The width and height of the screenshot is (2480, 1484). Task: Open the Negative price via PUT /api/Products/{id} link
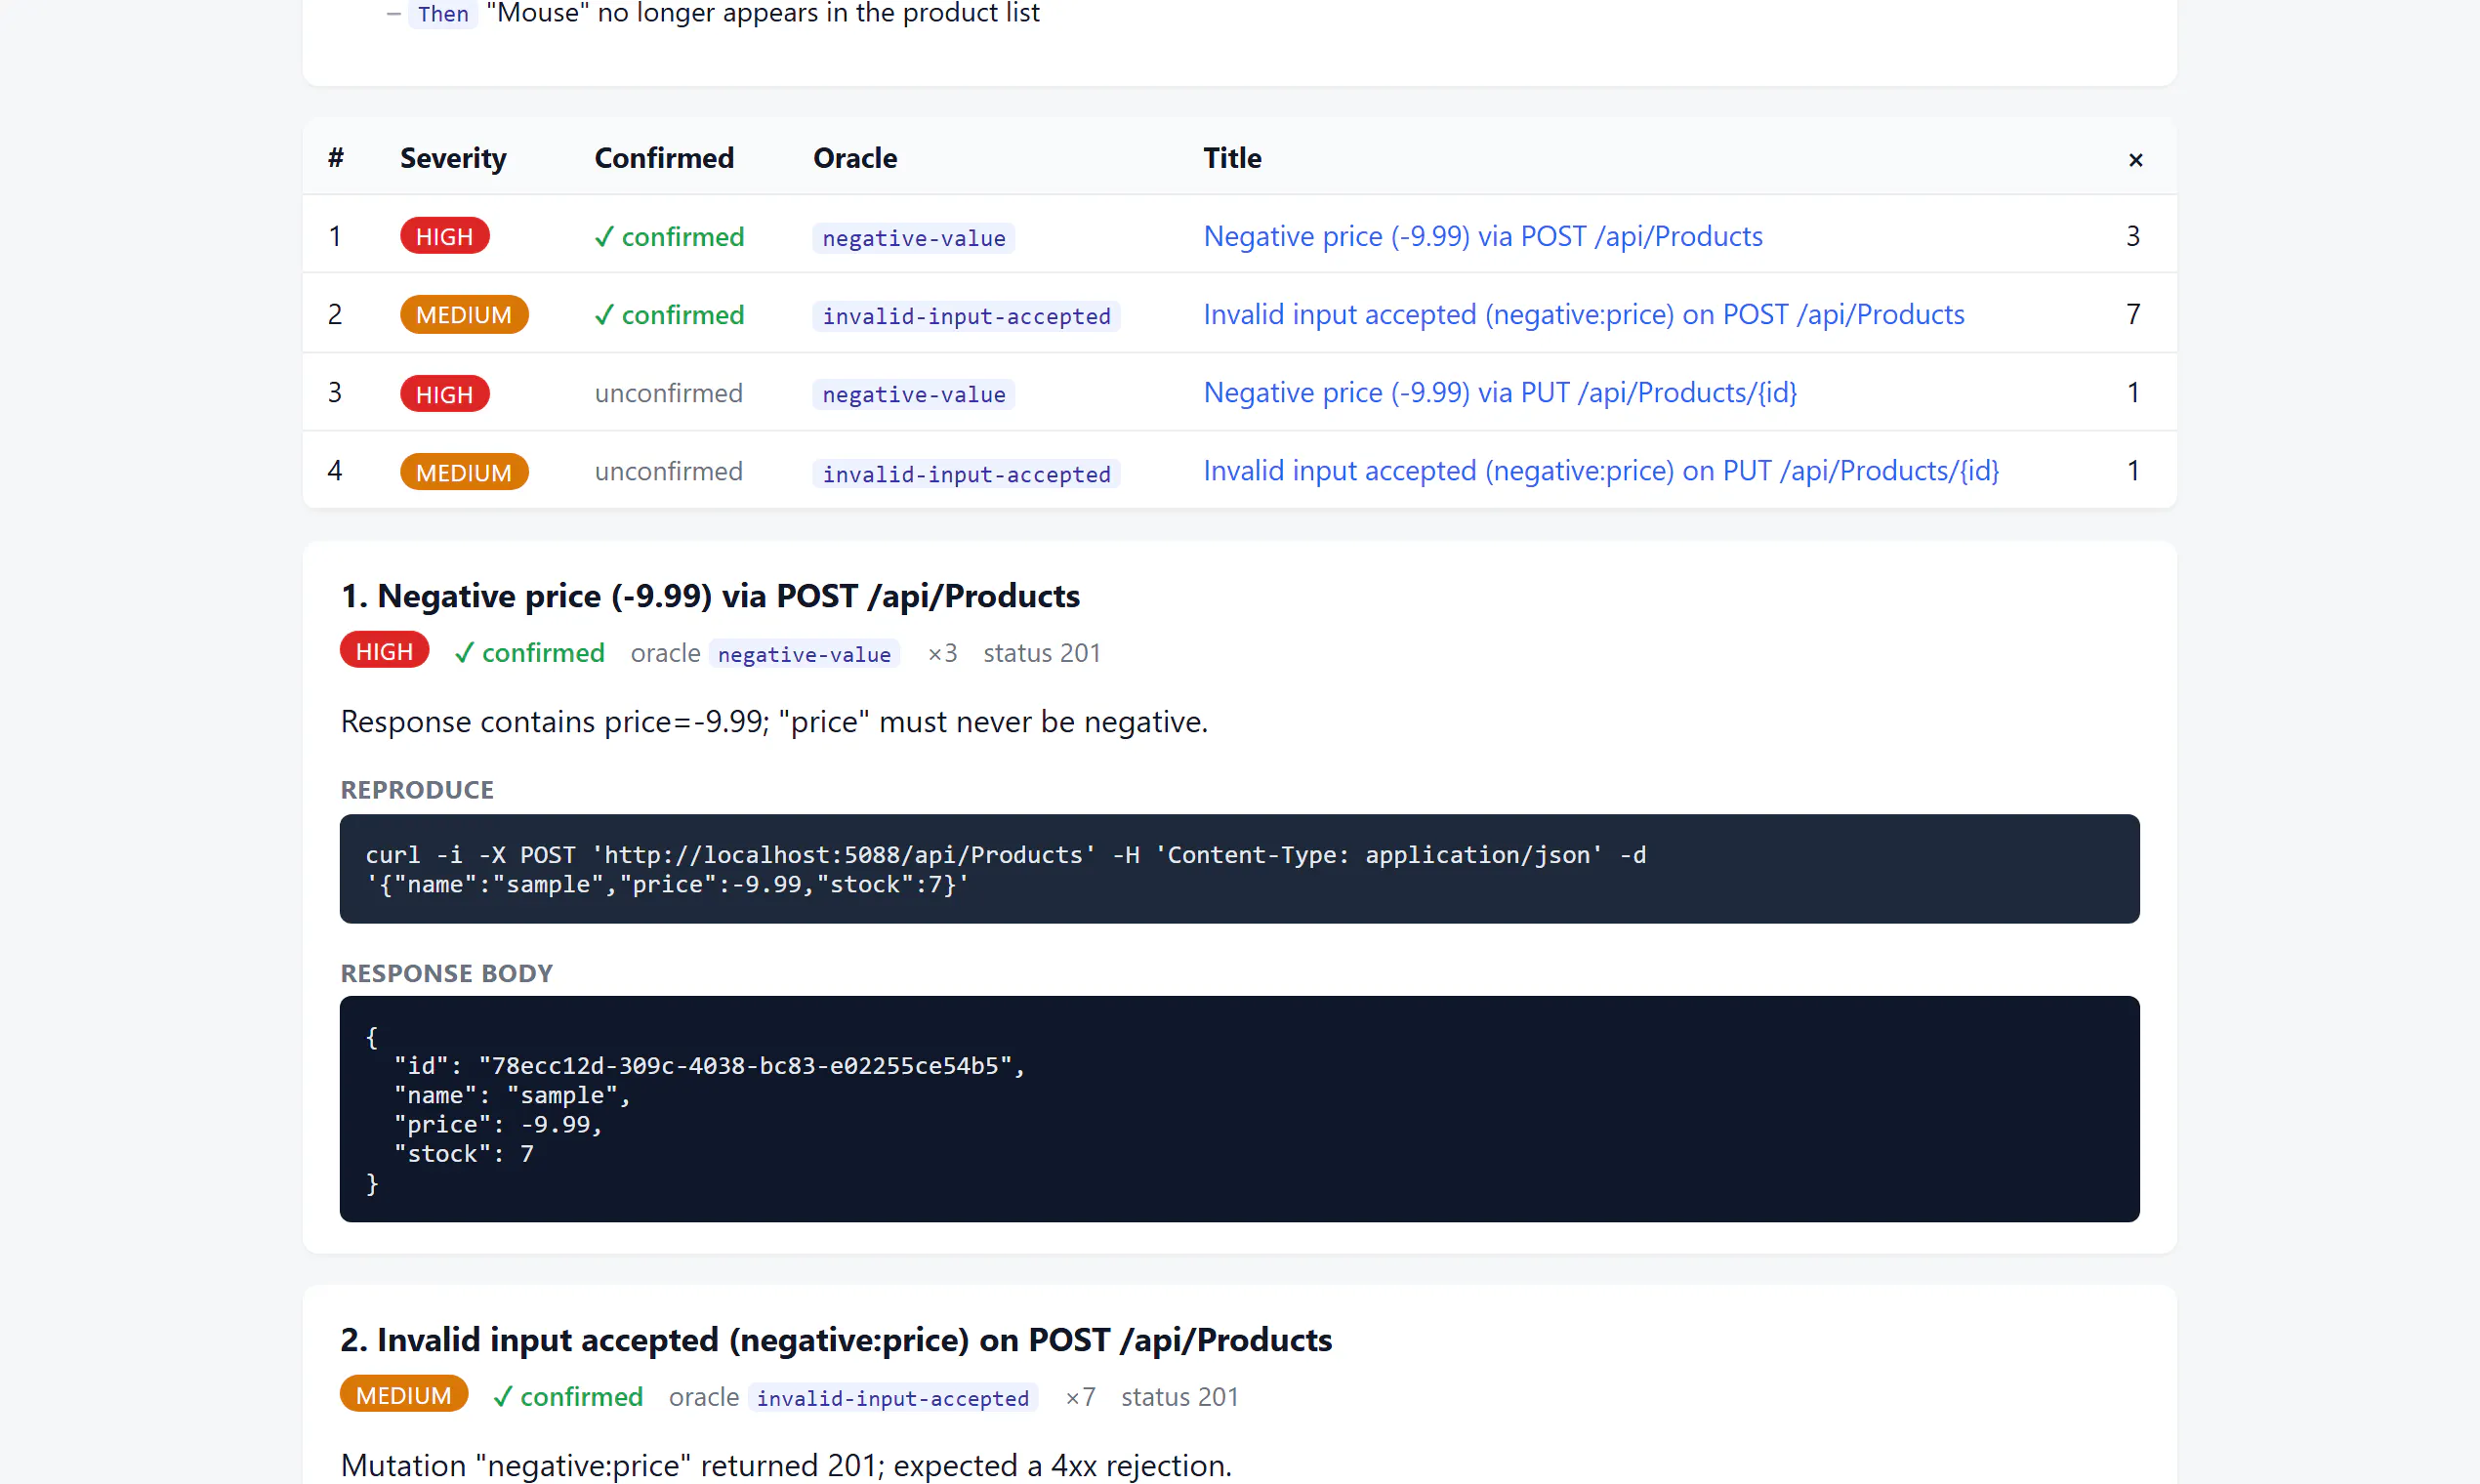click(x=1500, y=392)
